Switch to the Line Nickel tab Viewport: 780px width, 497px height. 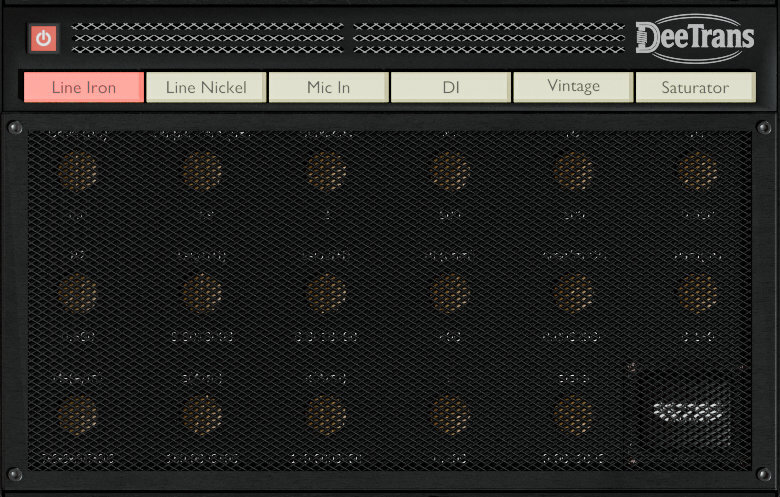(x=206, y=87)
